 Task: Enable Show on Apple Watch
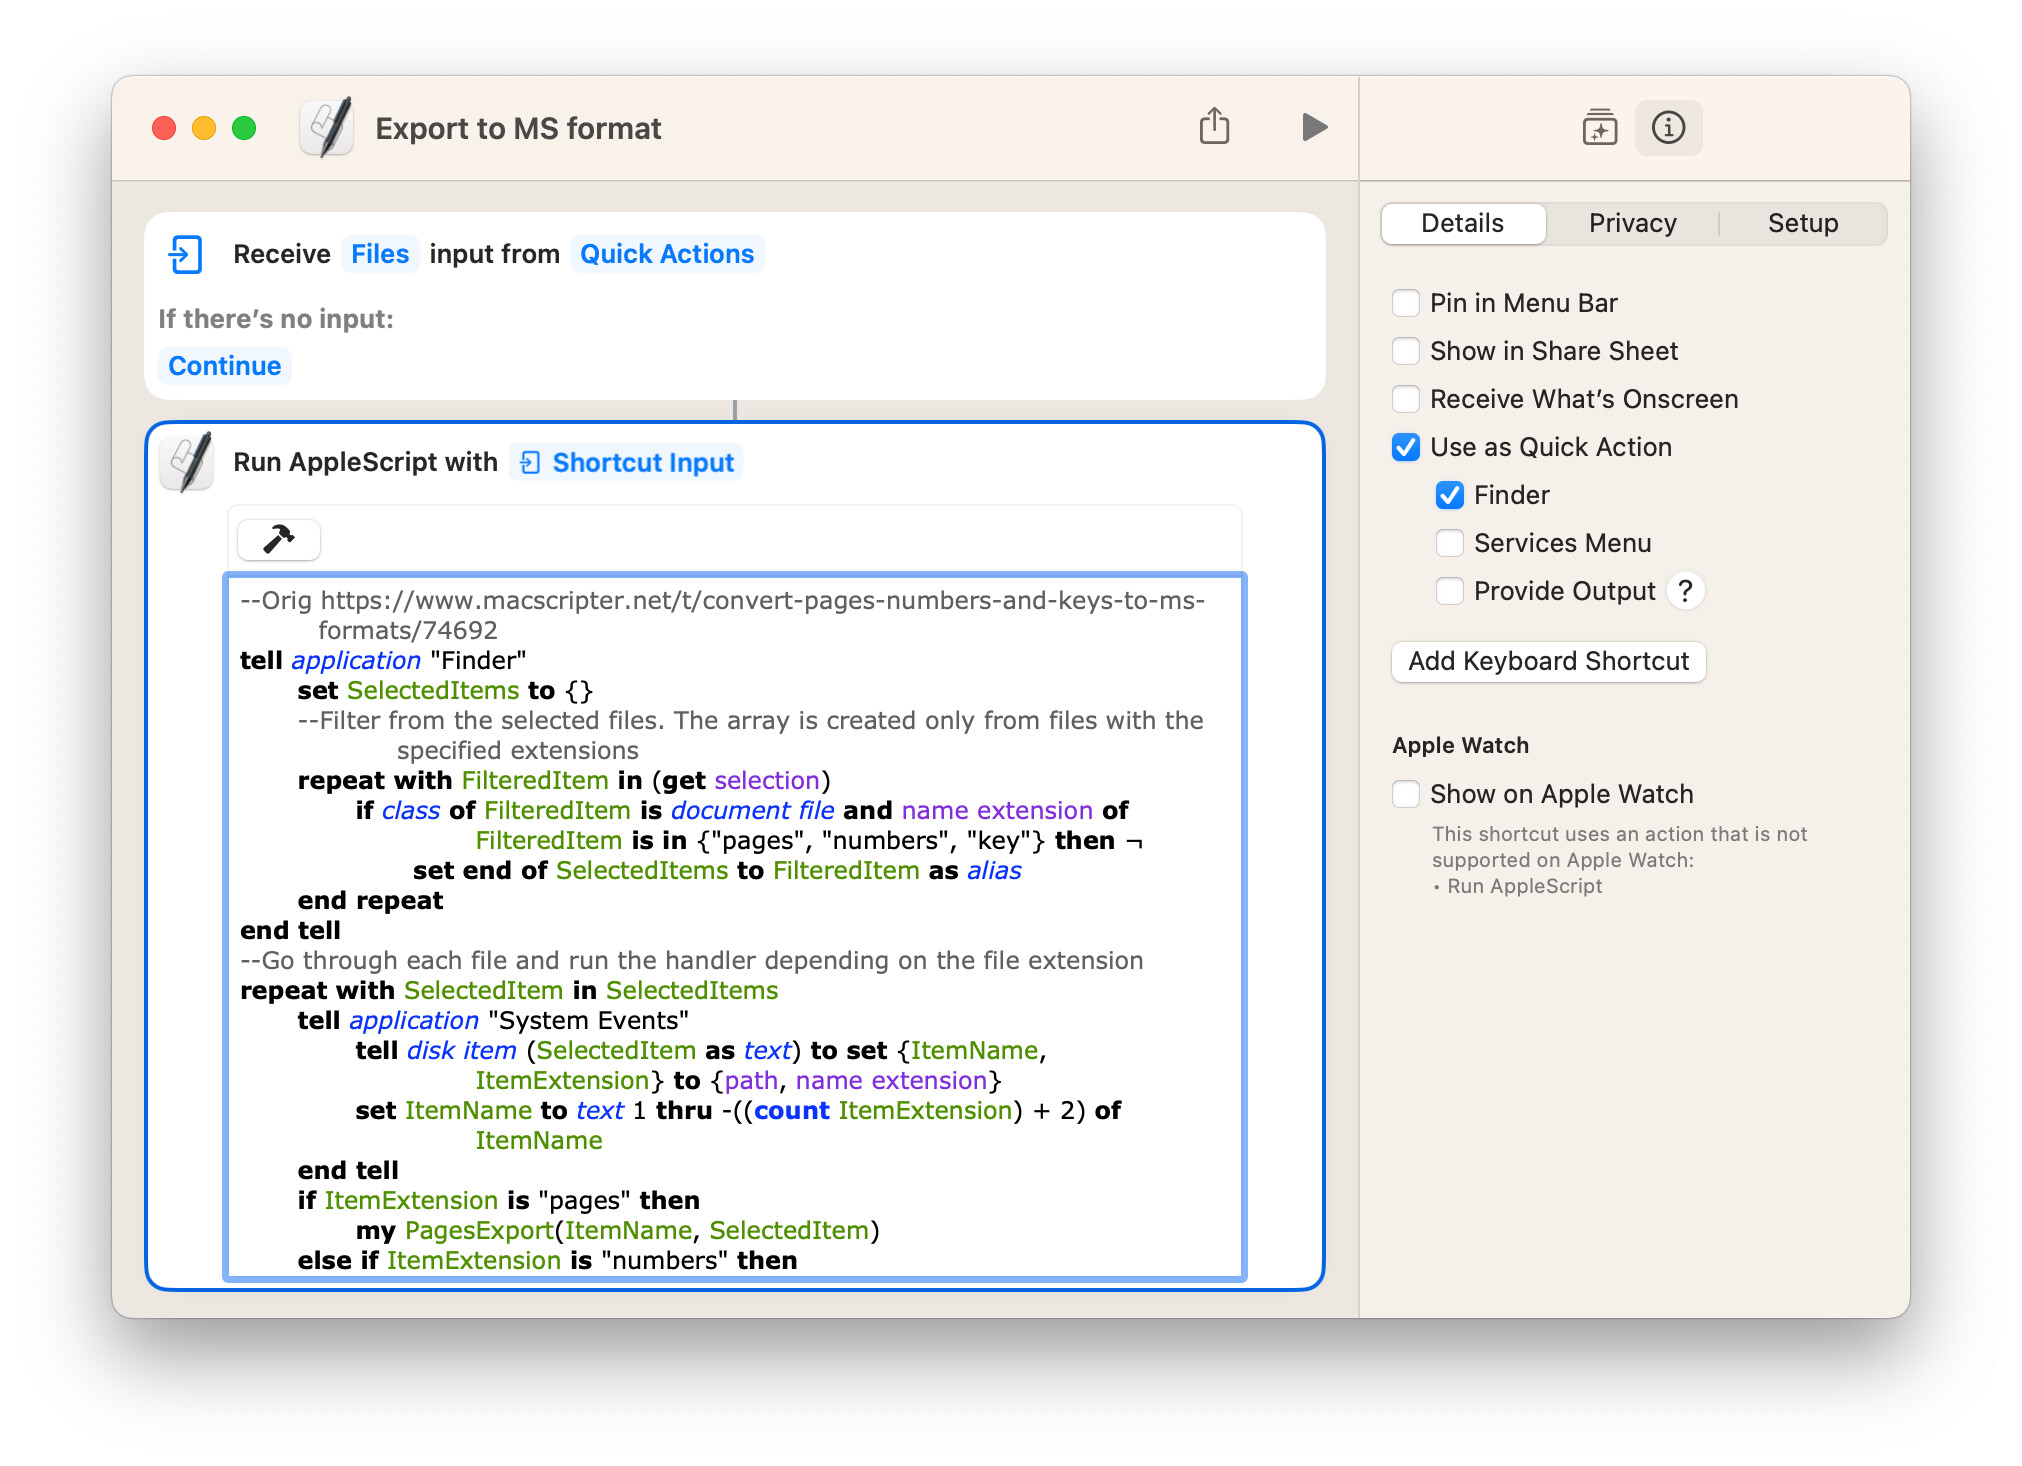point(1406,794)
